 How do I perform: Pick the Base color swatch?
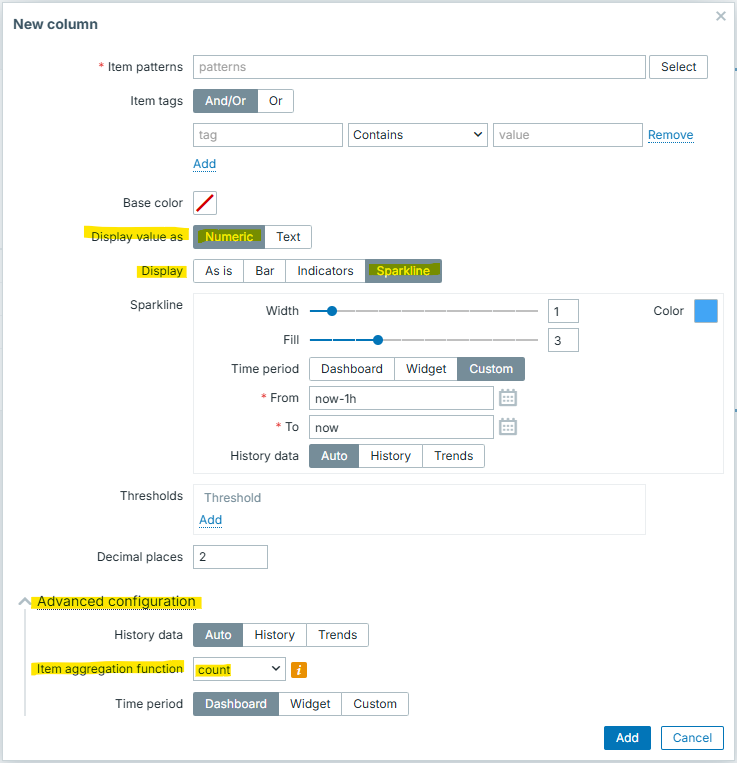coord(205,203)
